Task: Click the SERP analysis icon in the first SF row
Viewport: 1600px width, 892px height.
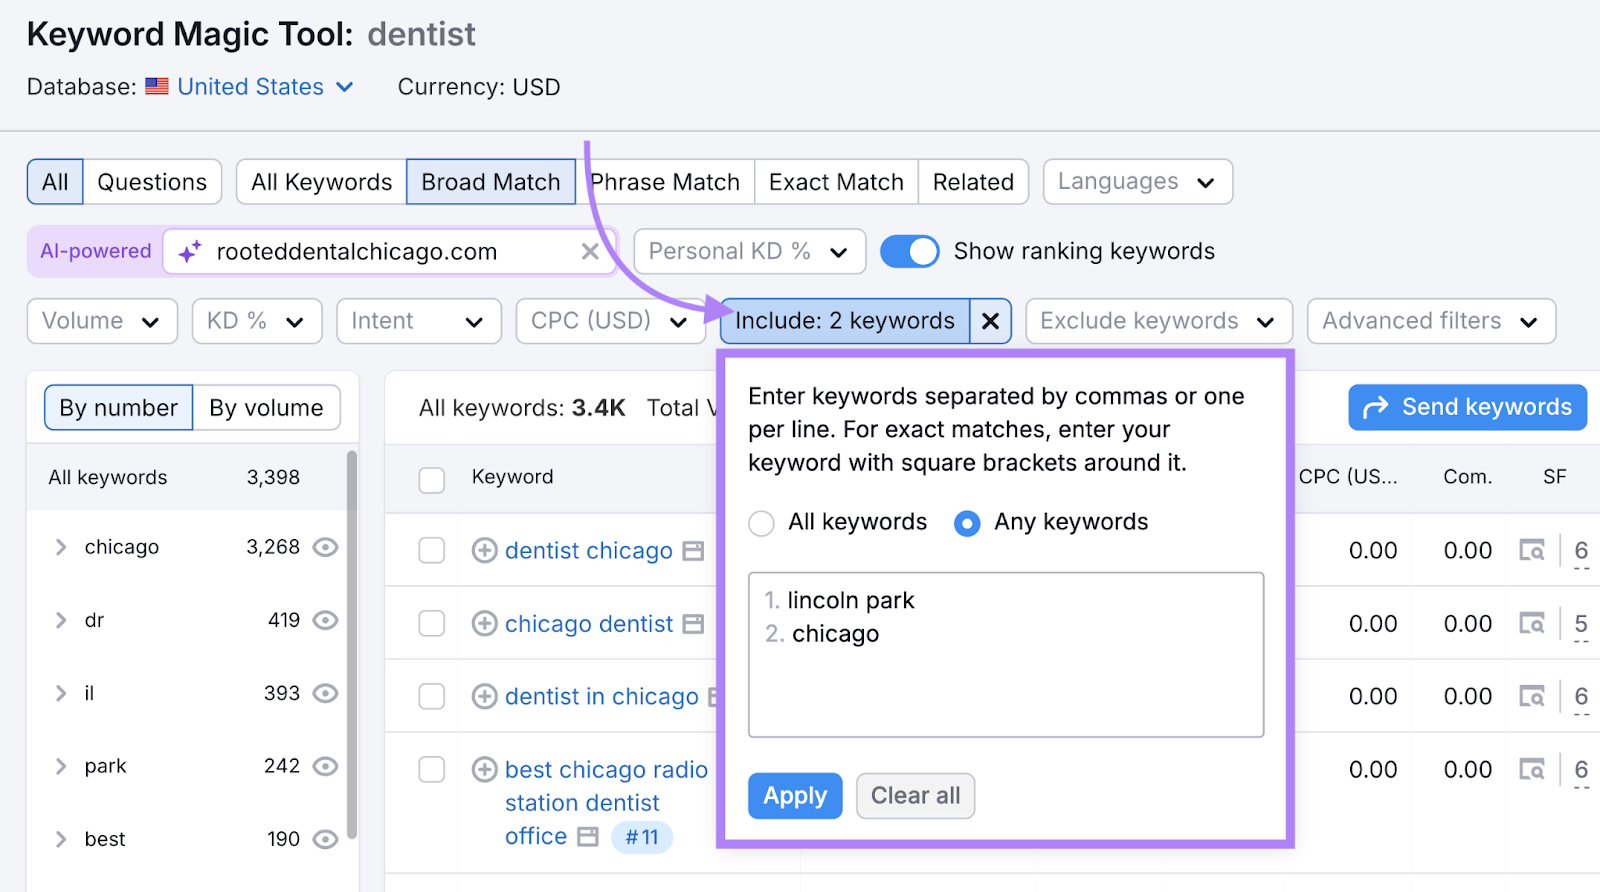Action: point(1532,550)
